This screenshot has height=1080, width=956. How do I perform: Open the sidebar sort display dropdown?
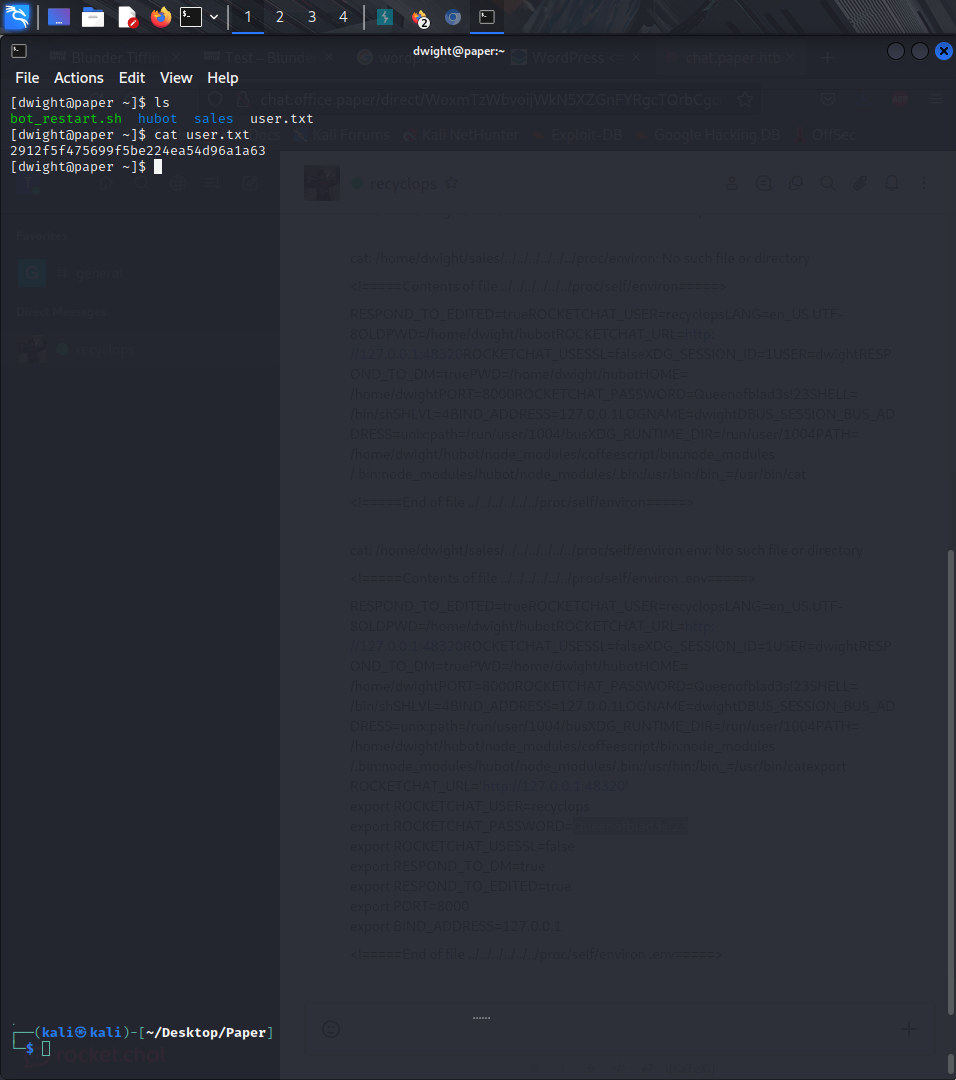[x=214, y=183]
